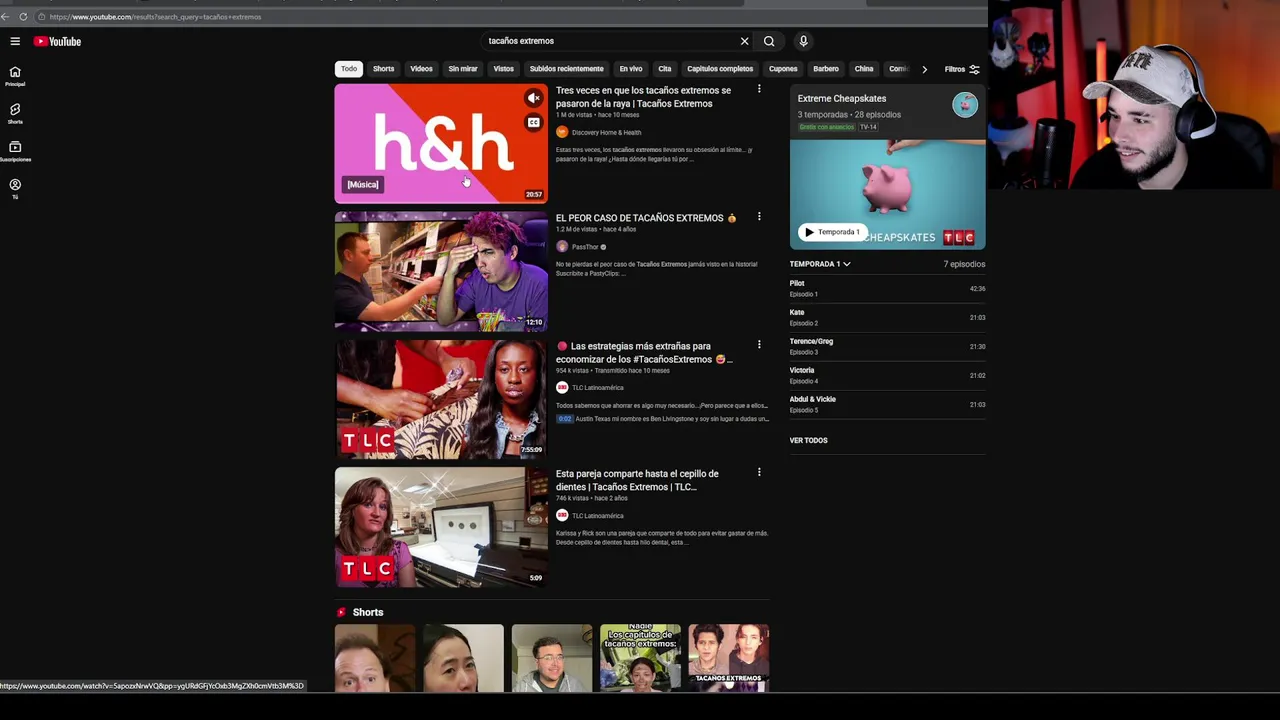Jump to the 0:02 chapter timestamp
The width and height of the screenshot is (1280, 720).
coord(564,419)
